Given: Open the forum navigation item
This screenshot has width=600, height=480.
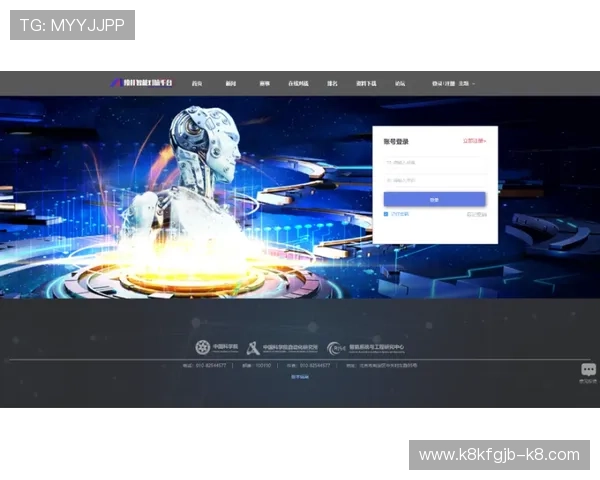Looking at the screenshot, I should coord(400,83).
